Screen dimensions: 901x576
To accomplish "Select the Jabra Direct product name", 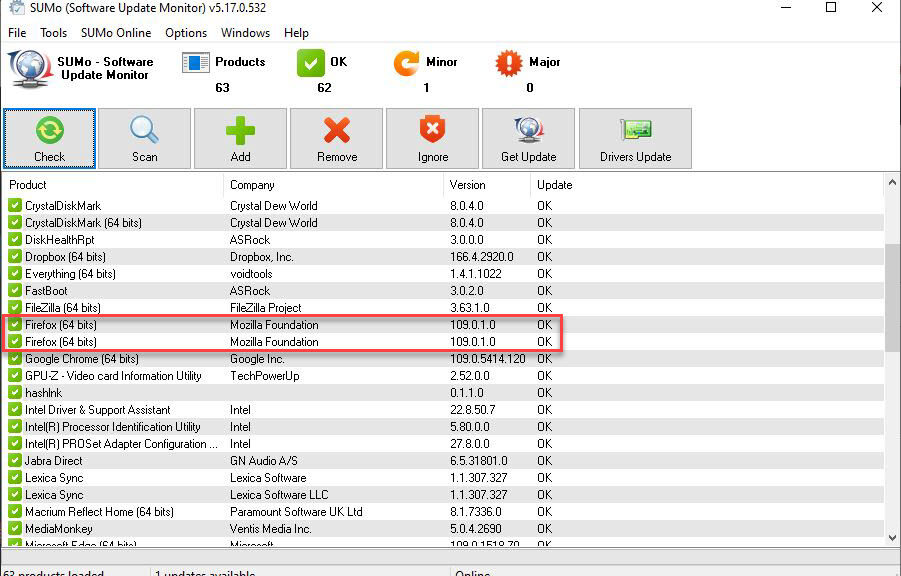I will (x=53, y=460).
